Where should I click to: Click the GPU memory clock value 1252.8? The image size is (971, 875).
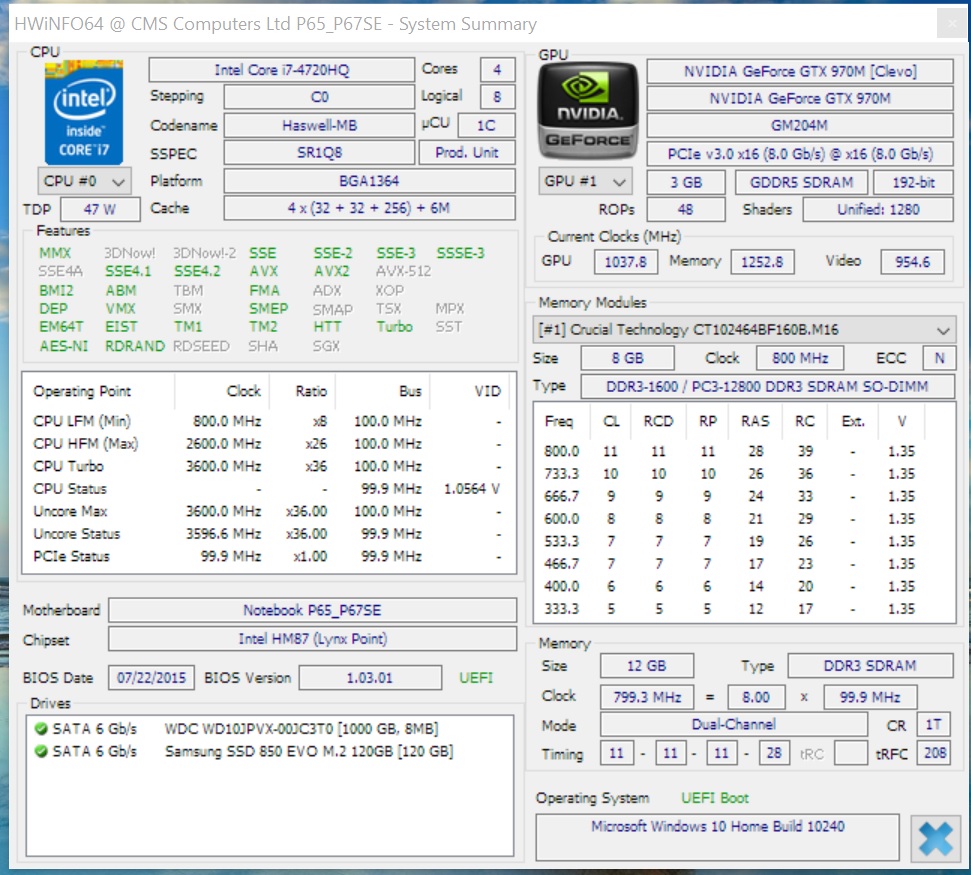point(762,262)
